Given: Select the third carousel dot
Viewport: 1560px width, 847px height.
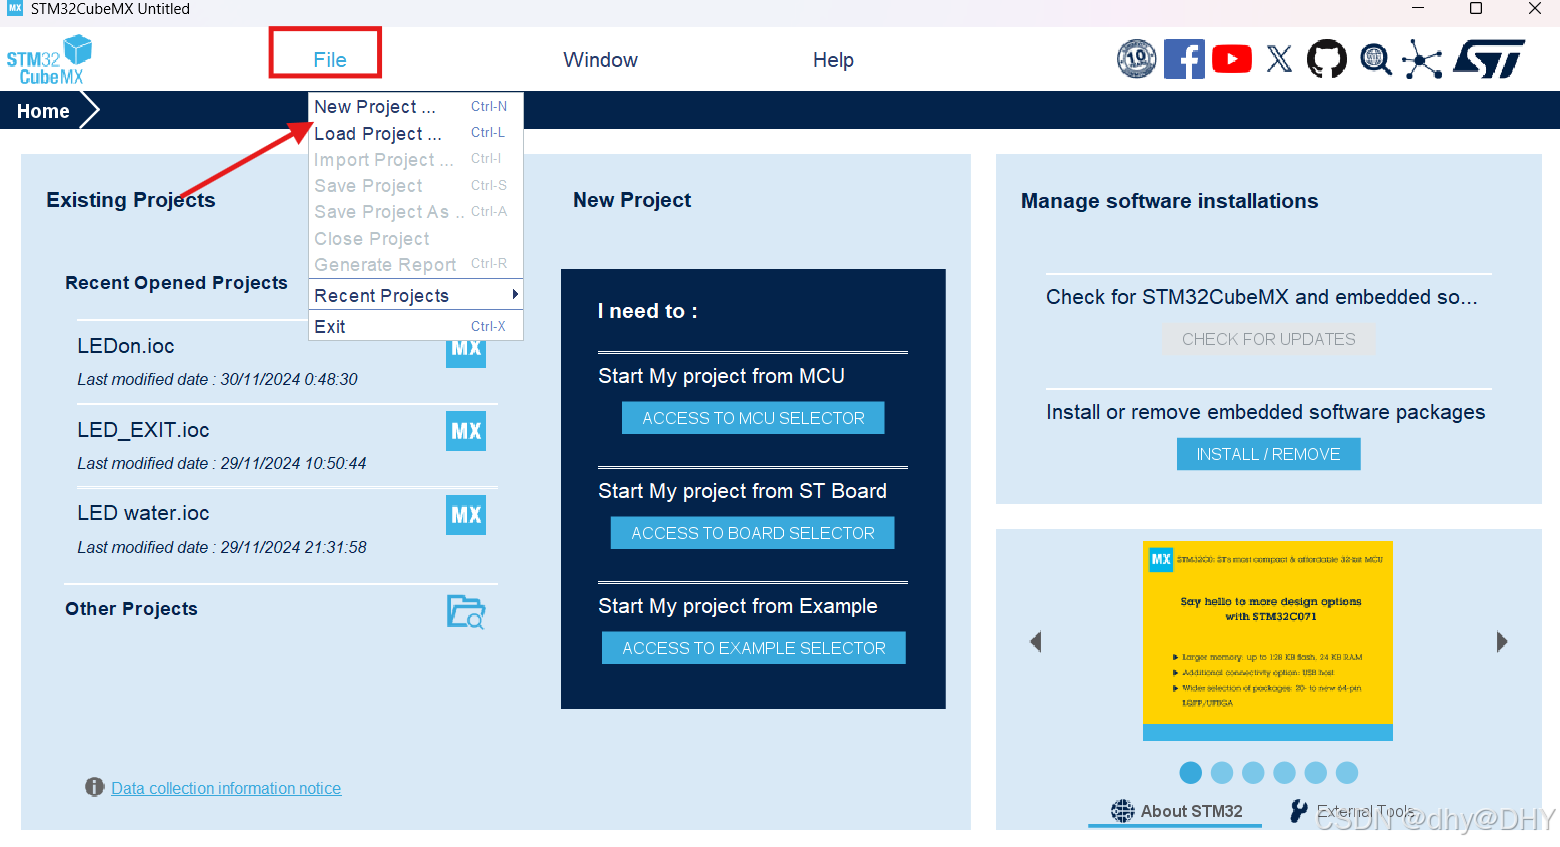Looking at the screenshot, I should coord(1253,772).
